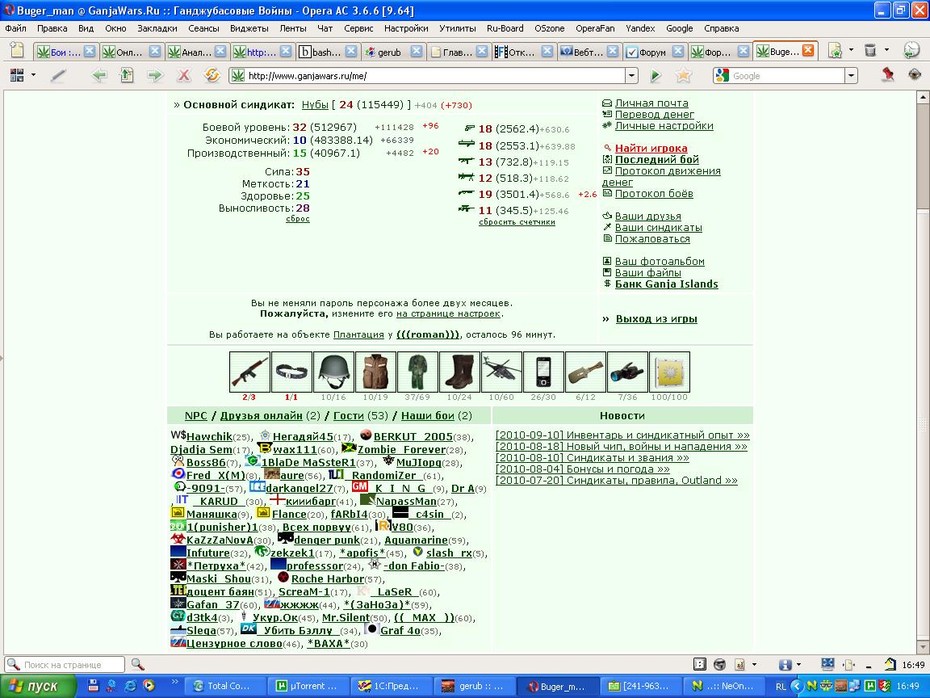
Task: Select the helmet equipment icon
Action: (333, 371)
